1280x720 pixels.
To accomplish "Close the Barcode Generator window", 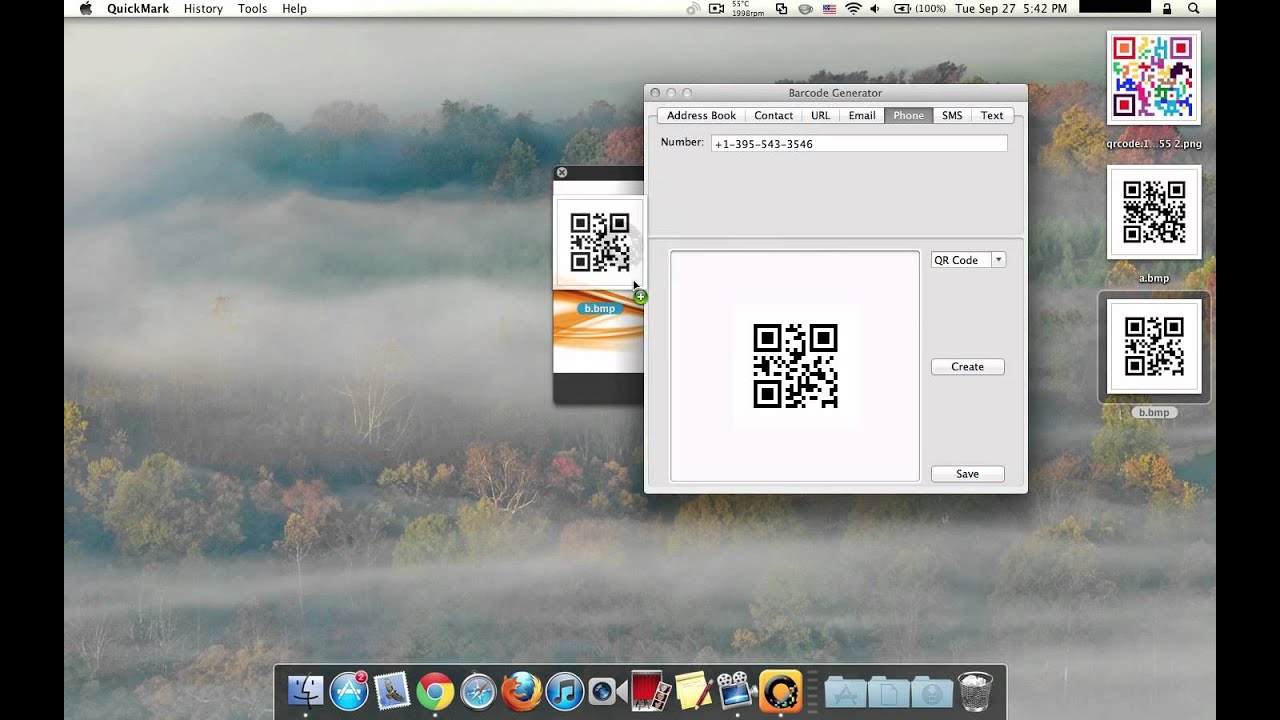I will tap(655, 93).
